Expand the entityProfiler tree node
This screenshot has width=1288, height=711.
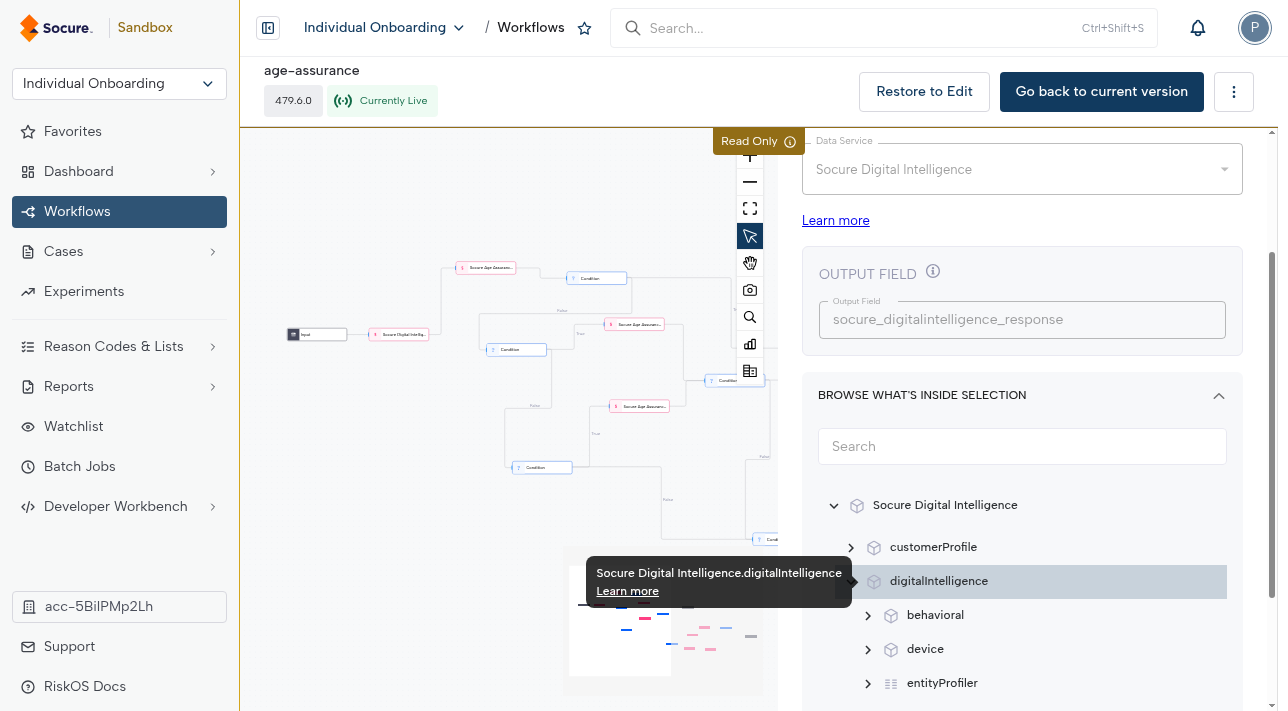coord(868,684)
